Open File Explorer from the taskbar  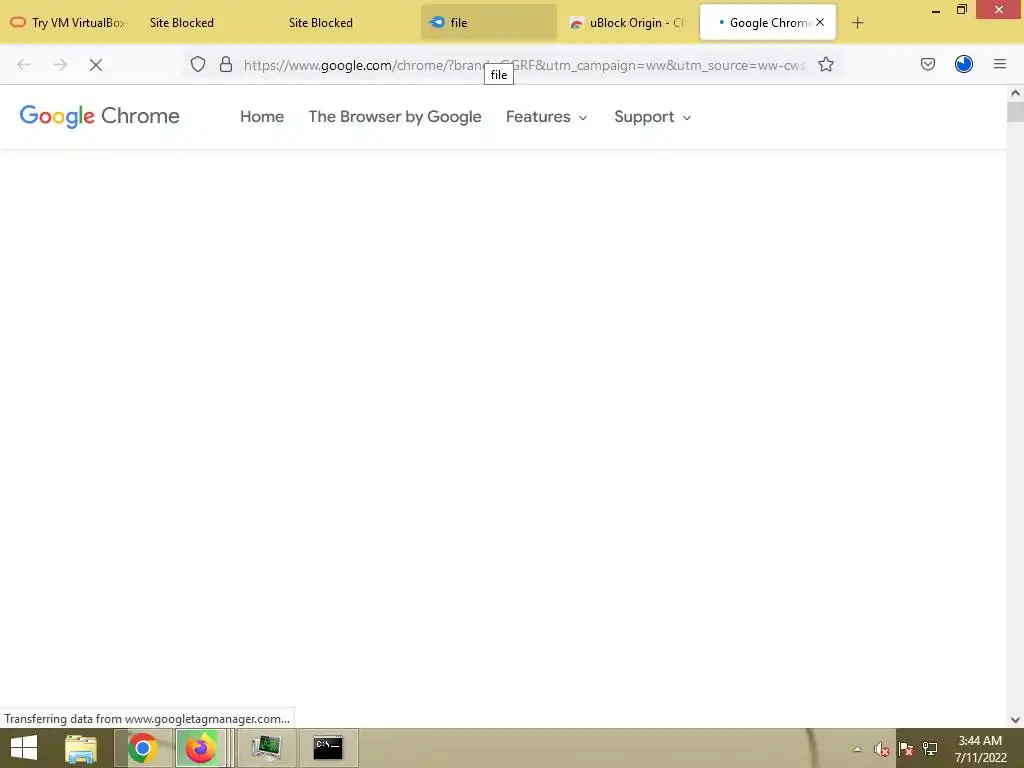click(81, 748)
